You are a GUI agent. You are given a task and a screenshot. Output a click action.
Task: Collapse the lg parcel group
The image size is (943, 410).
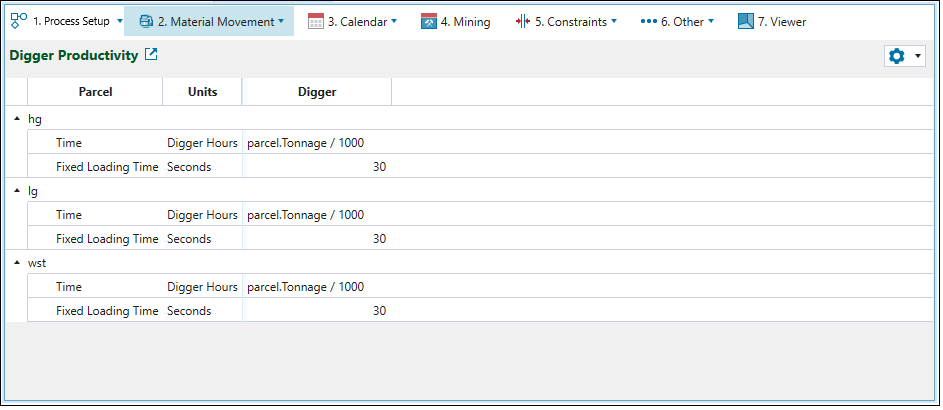[x=17, y=191]
